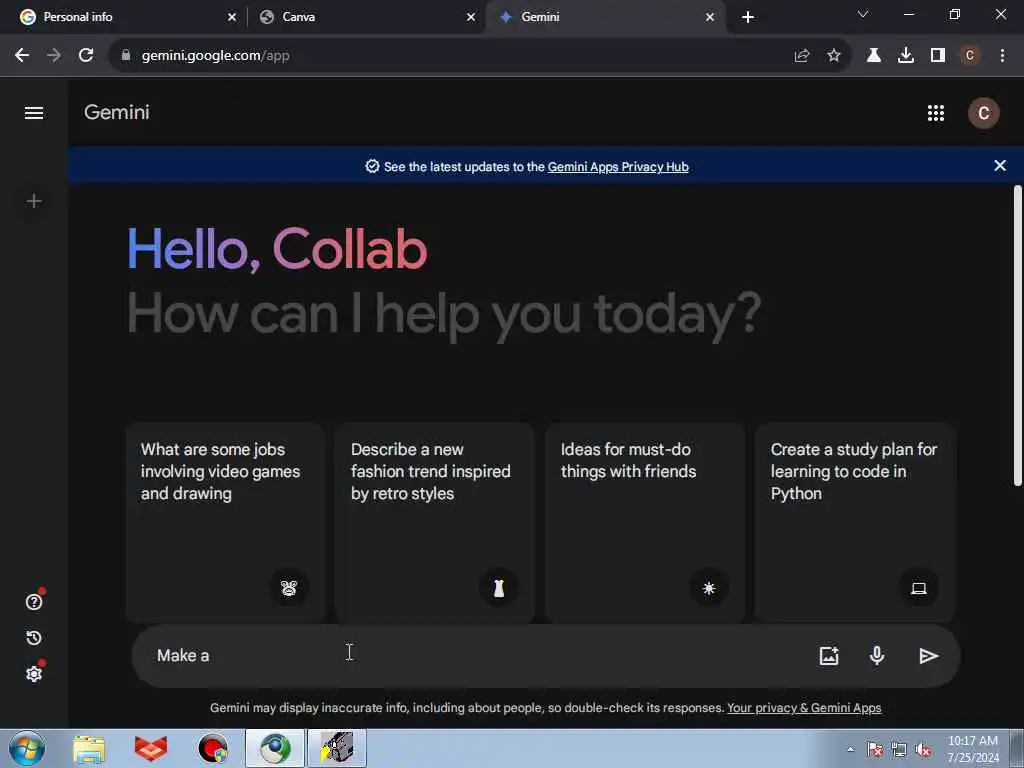The height and width of the screenshot is (768, 1024).
Task: Click the sun icon on friends card
Action: tap(709, 588)
